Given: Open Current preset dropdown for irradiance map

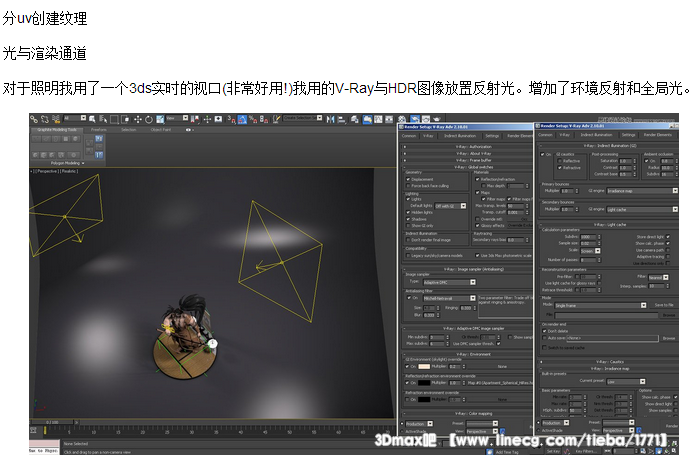Looking at the screenshot, I should [626, 382].
